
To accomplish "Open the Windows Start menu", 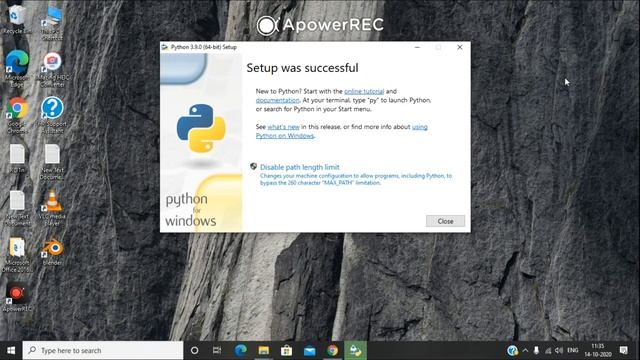I will coord(11,350).
